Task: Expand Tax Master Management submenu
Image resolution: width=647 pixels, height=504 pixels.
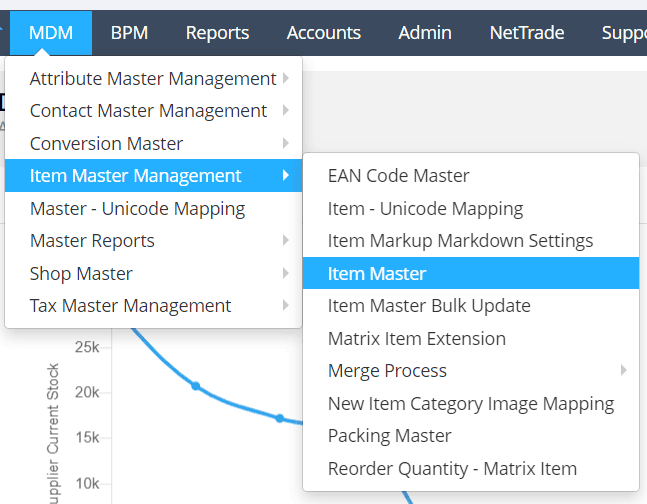Action: 130,305
